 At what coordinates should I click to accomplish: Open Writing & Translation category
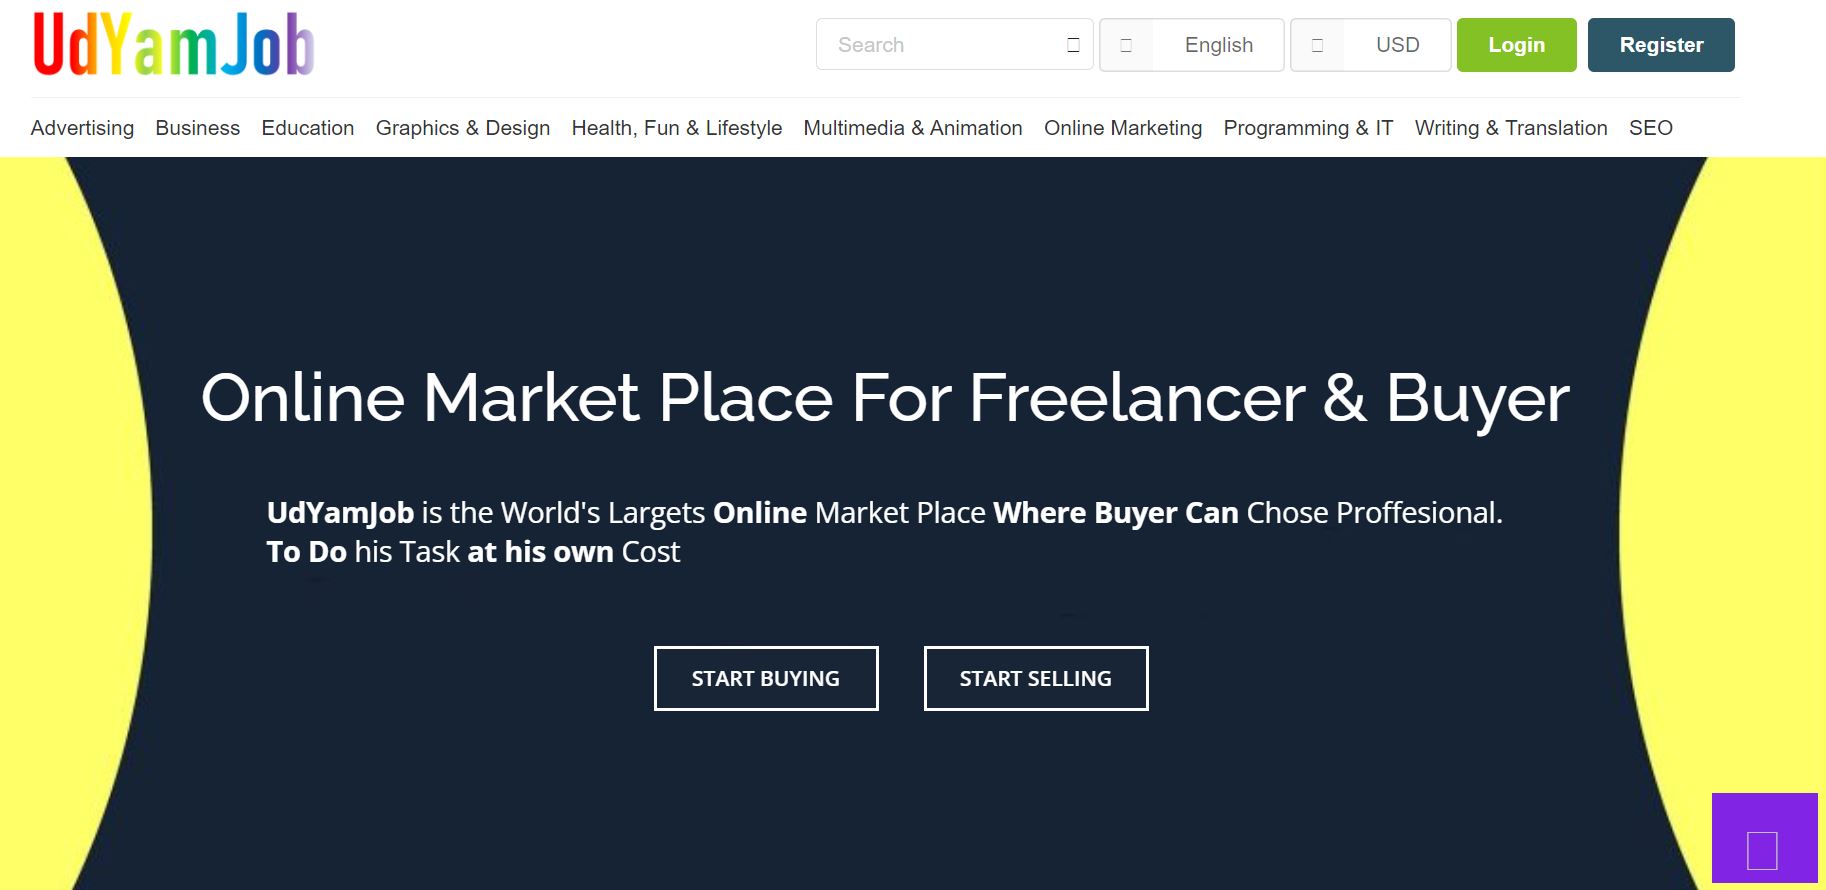(x=1511, y=128)
